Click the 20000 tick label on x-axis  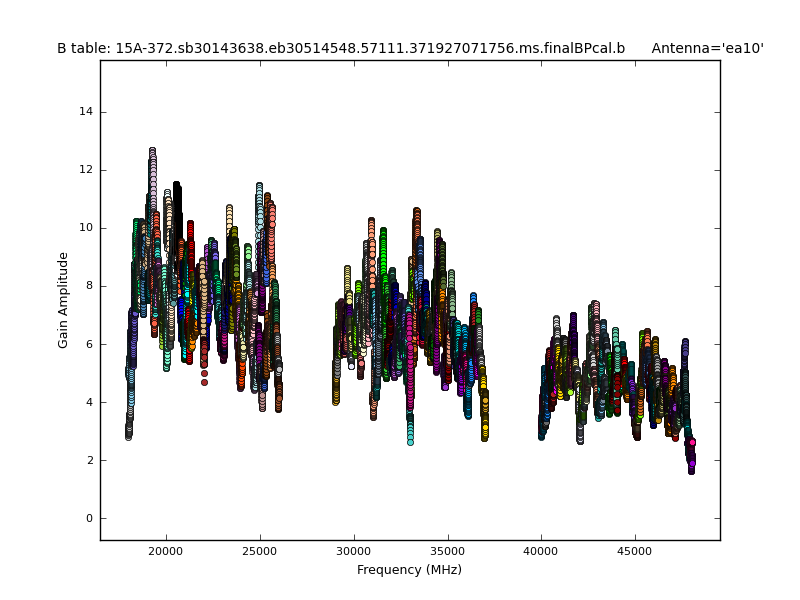166,550
